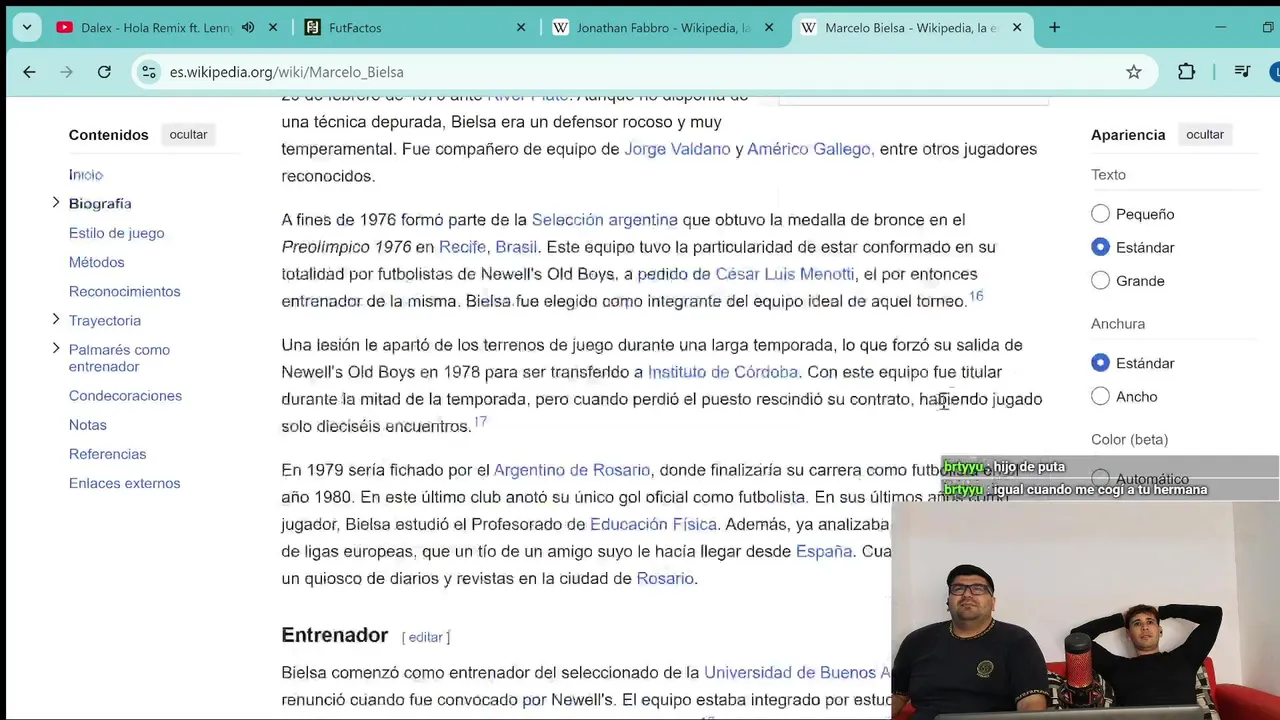Image resolution: width=1280 pixels, height=720 pixels.
Task: Click the webcam overlay video
Action: pyautogui.click(x=1085, y=610)
